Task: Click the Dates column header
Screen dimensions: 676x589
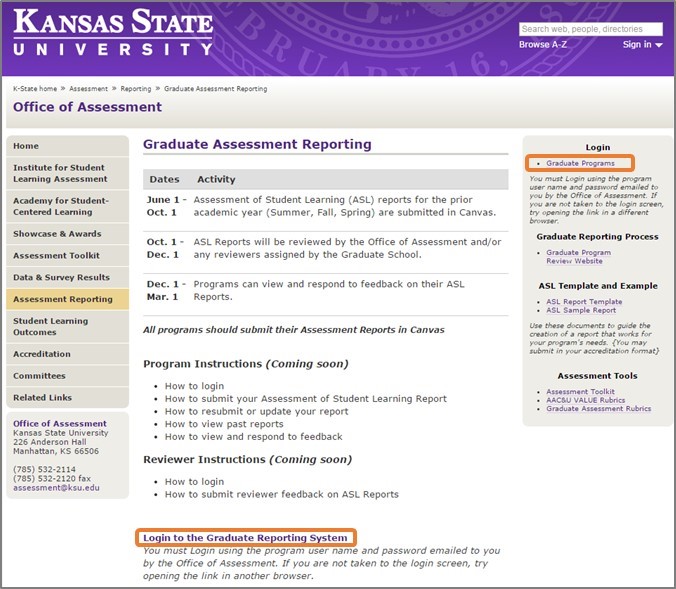Action: tap(165, 179)
